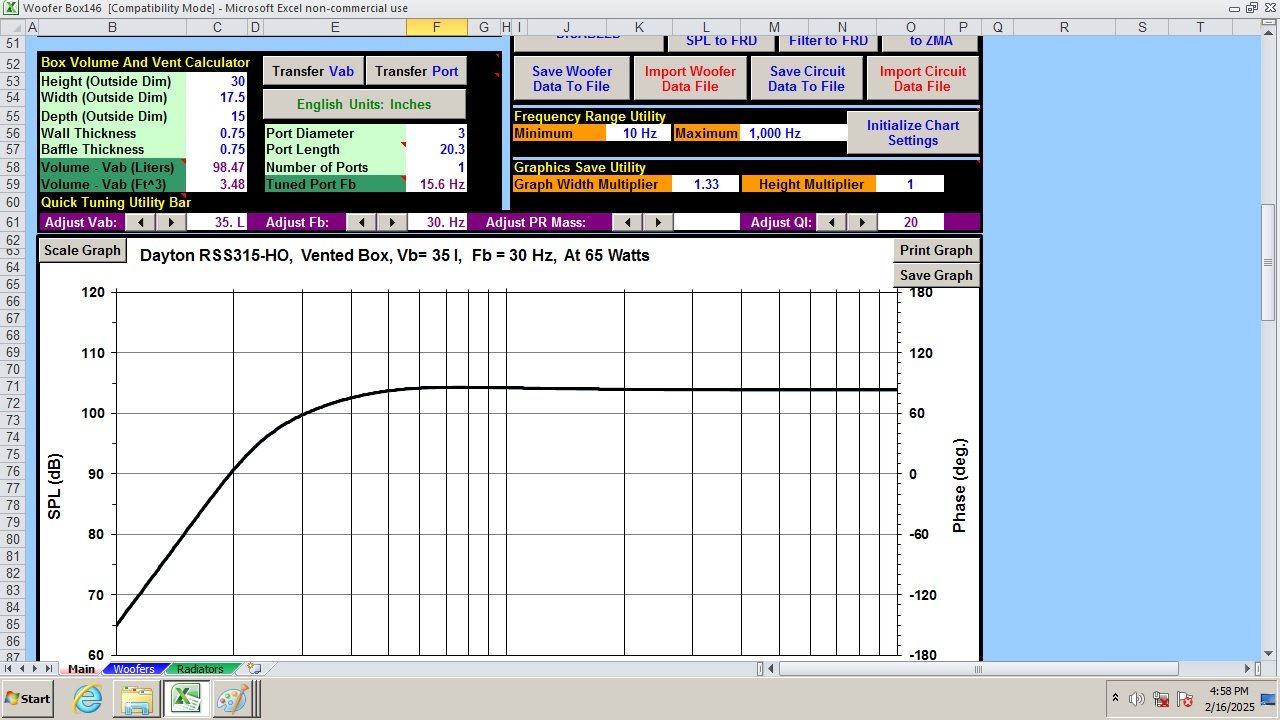Open the Paint taskbar icon
1280x720 pixels.
coord(234,699)
